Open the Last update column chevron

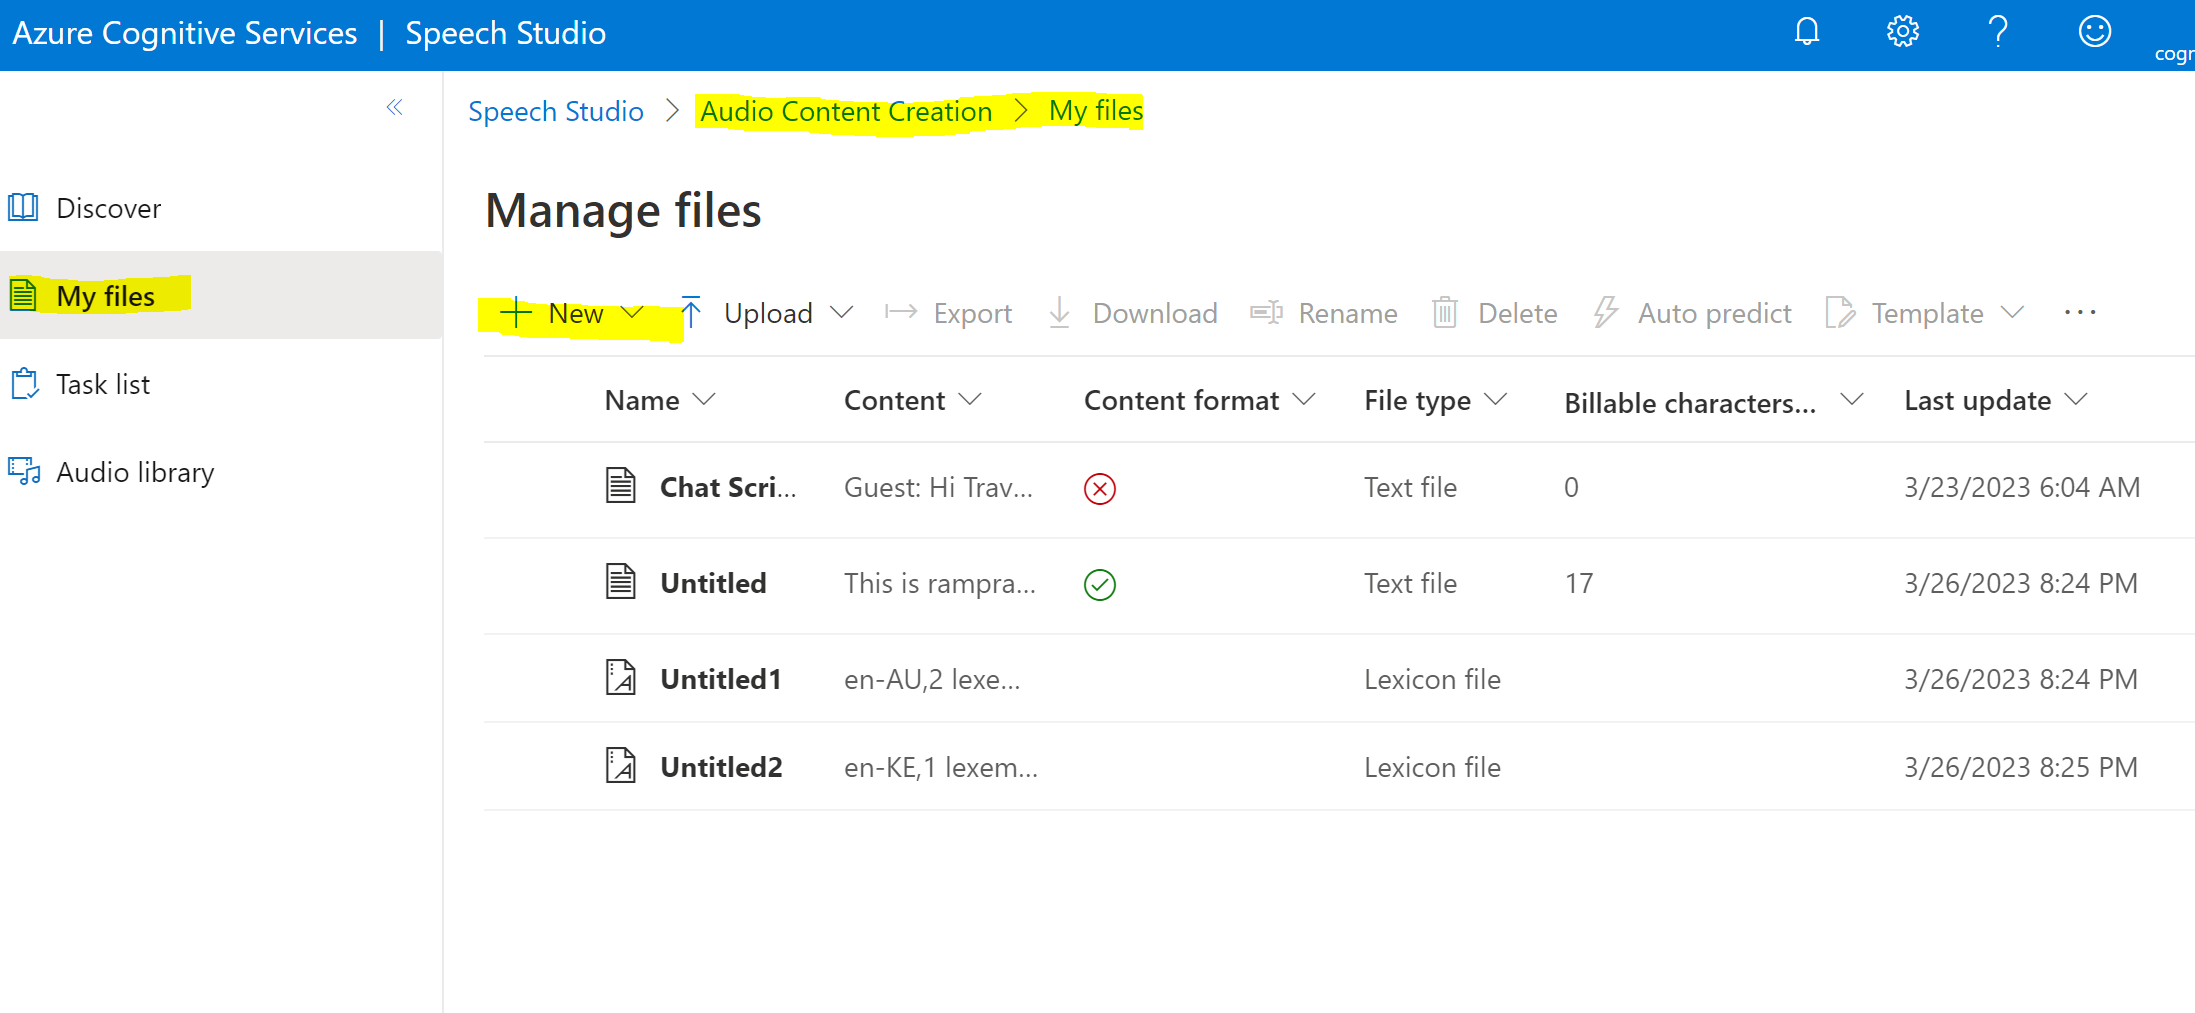pos(2076,399)
